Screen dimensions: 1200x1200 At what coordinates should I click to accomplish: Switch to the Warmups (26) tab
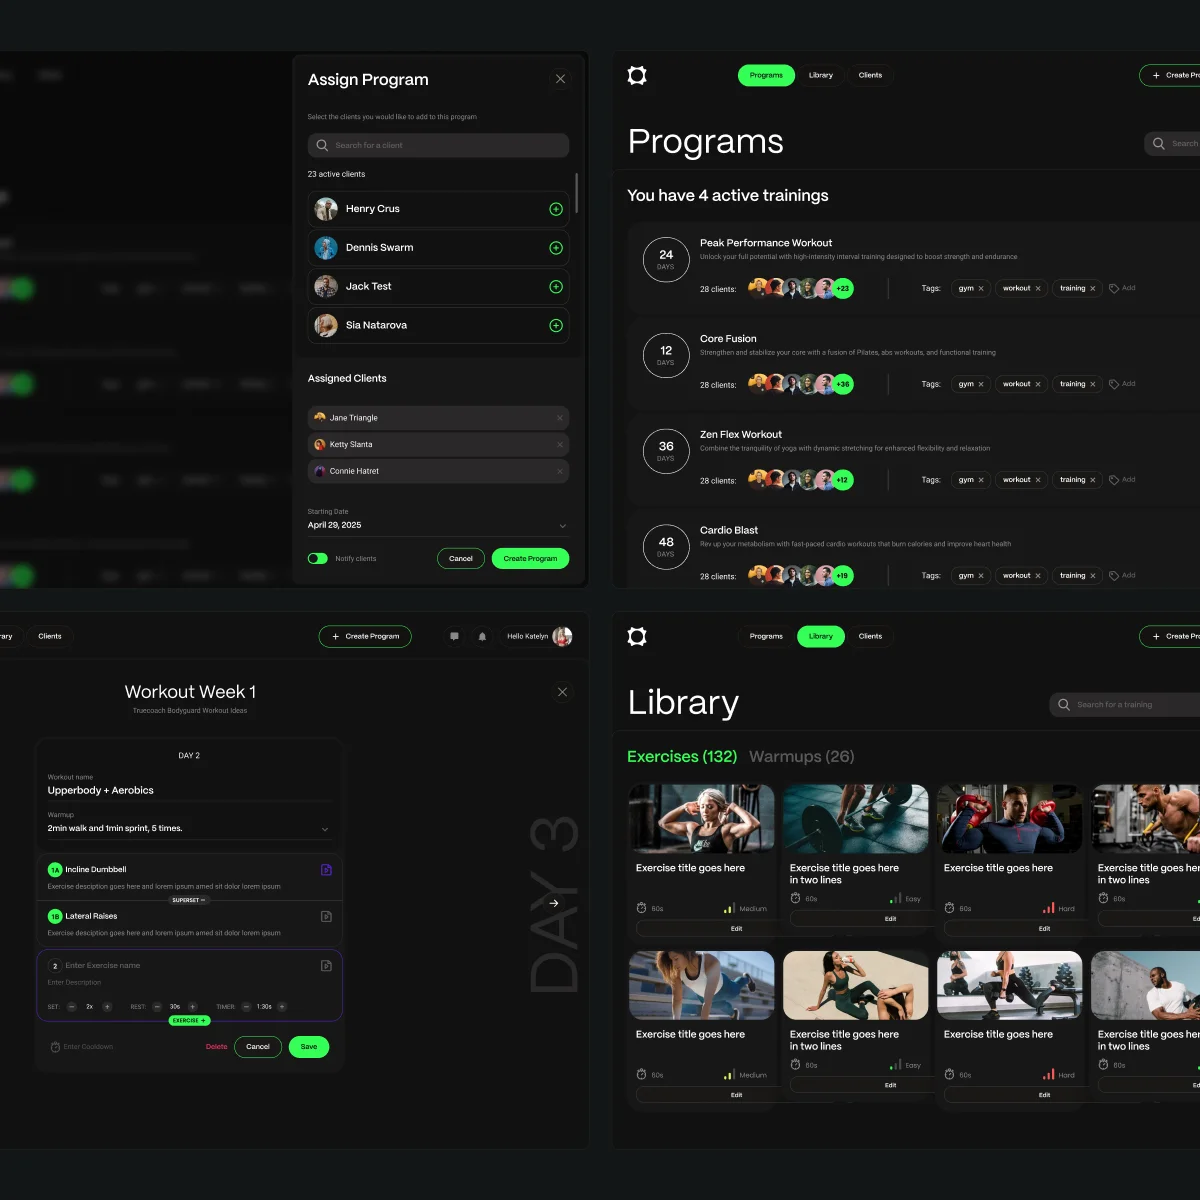(x=802, y=757)
